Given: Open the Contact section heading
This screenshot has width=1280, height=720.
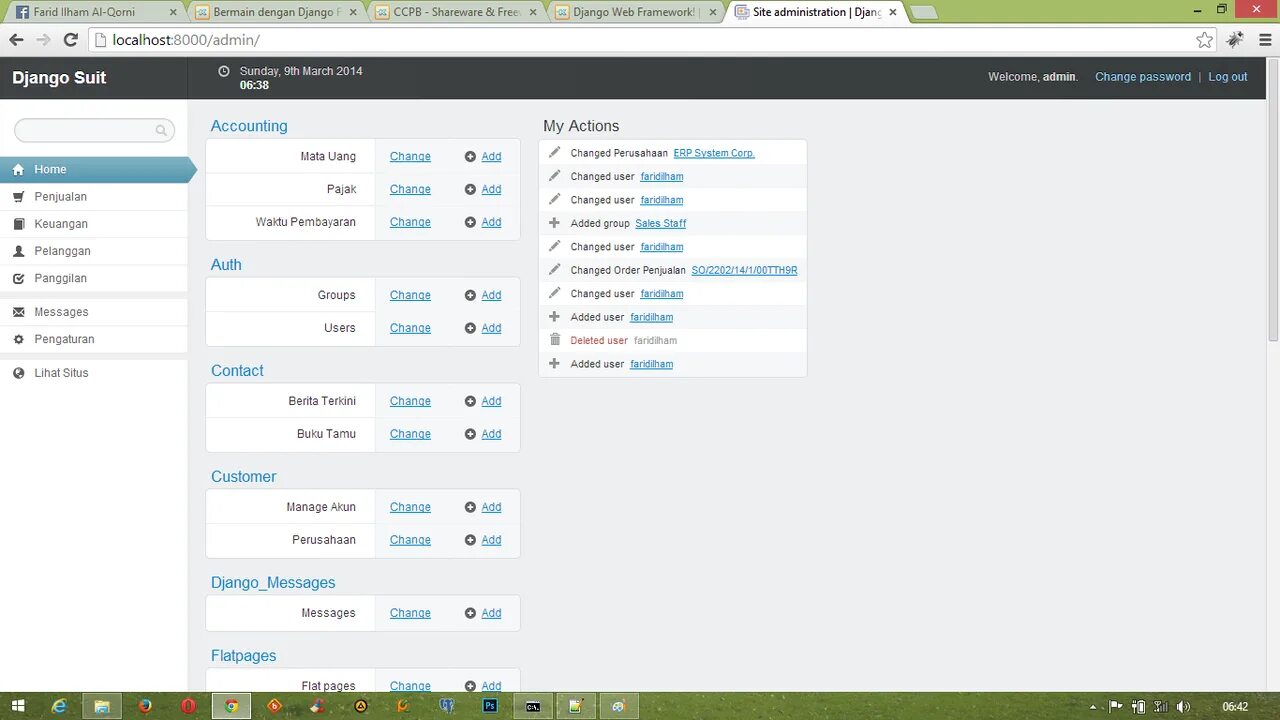Looking at the screenshot, I should coord(237,371).
